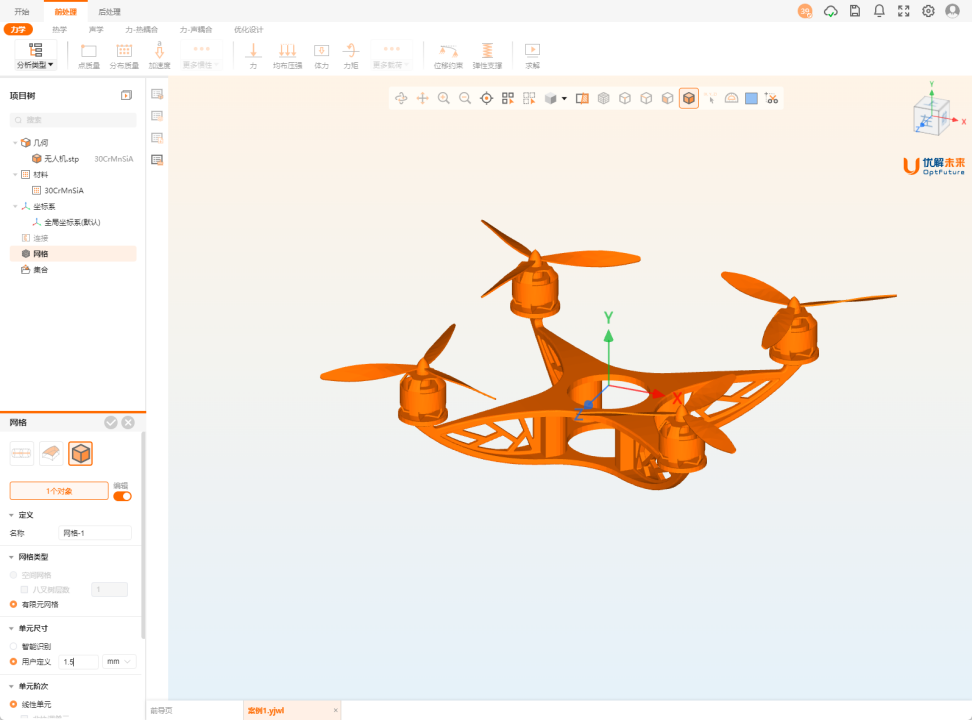Open 分析类型 analysis type dropdown

[35, 55]
